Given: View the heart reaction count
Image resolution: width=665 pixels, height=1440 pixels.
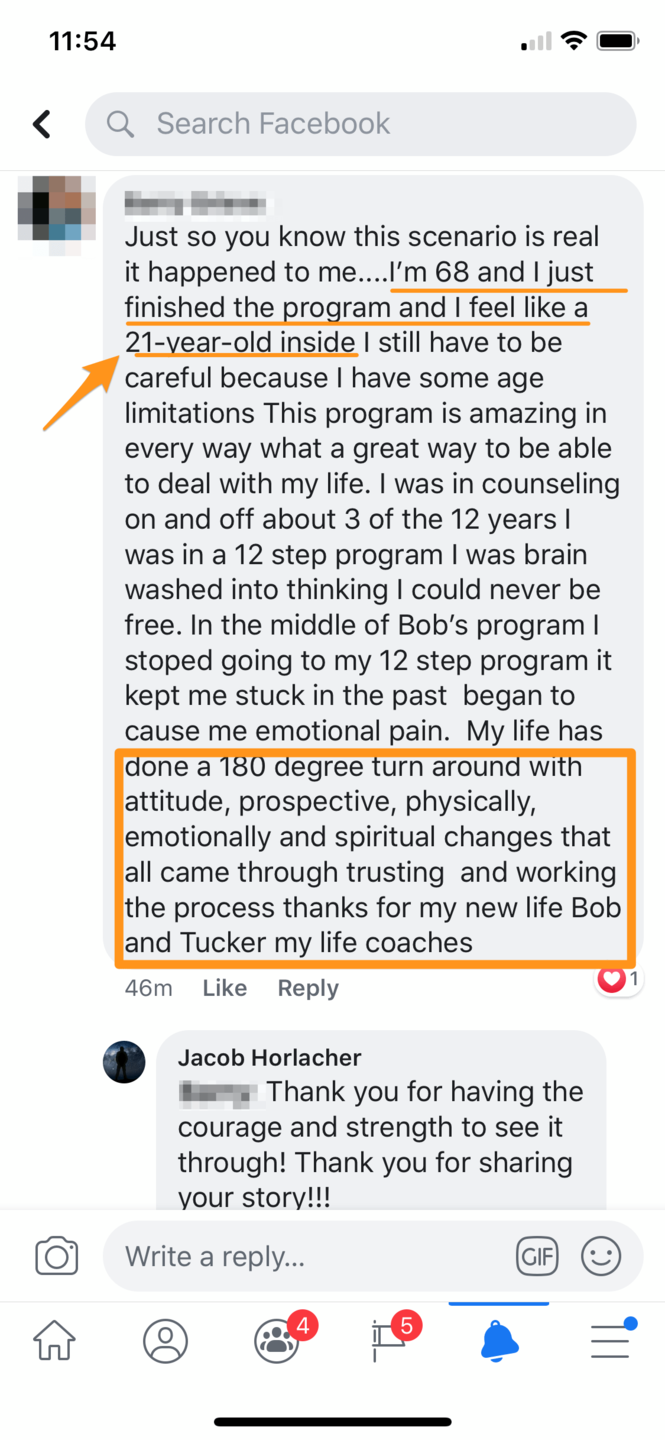Looking at the screenshot, I should coord(619,979).
